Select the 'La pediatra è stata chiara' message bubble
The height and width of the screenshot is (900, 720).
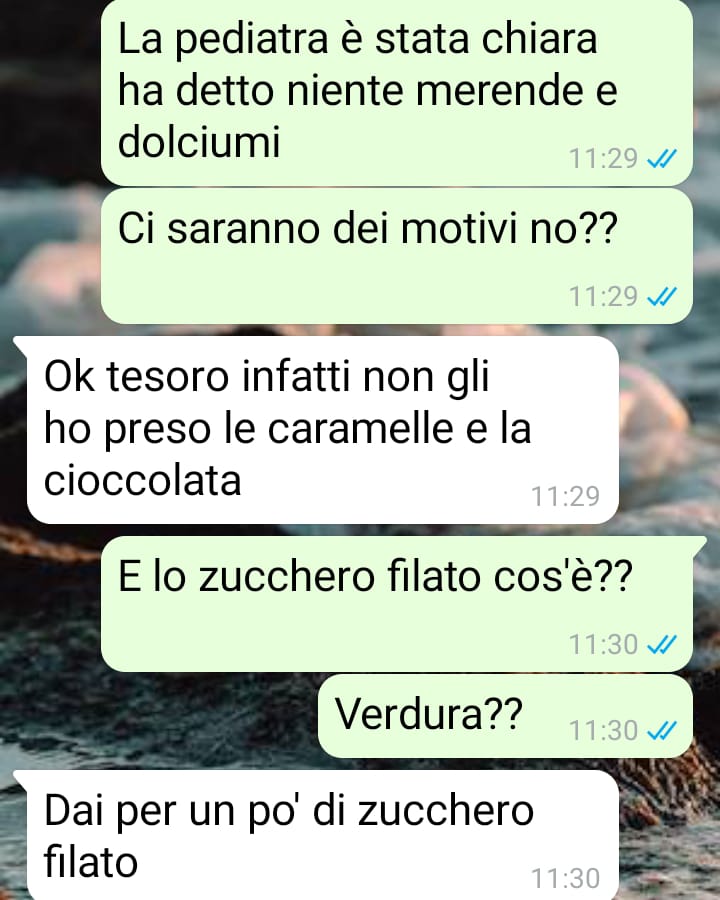397,92
